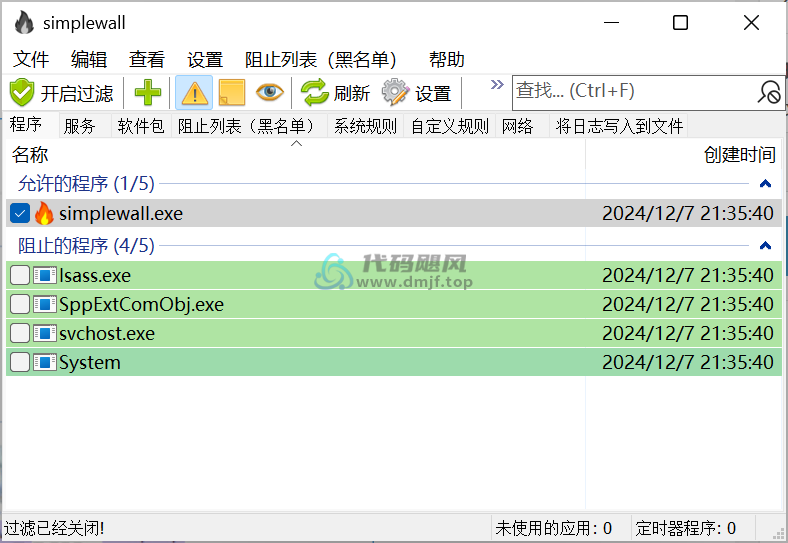Click the orange note log icon

click(x=232, y=93)
